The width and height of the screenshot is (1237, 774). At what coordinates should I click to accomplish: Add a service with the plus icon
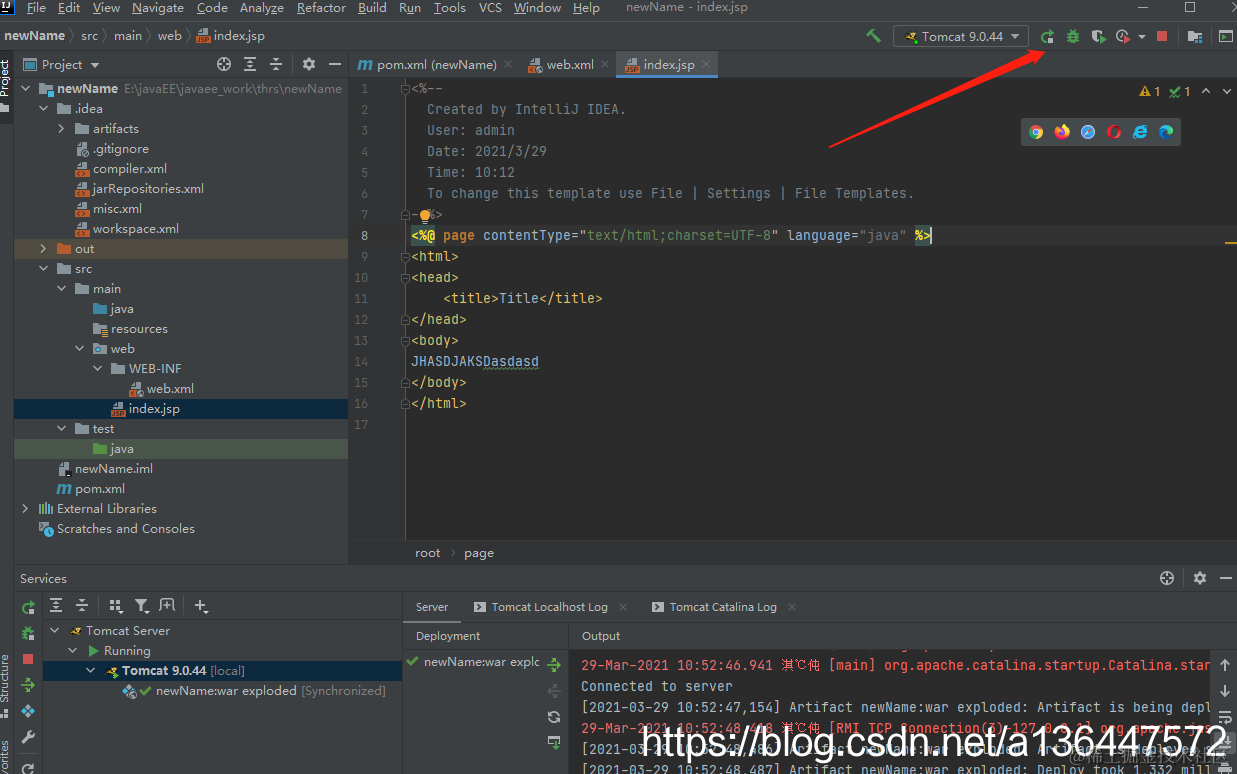click(201, 605)
